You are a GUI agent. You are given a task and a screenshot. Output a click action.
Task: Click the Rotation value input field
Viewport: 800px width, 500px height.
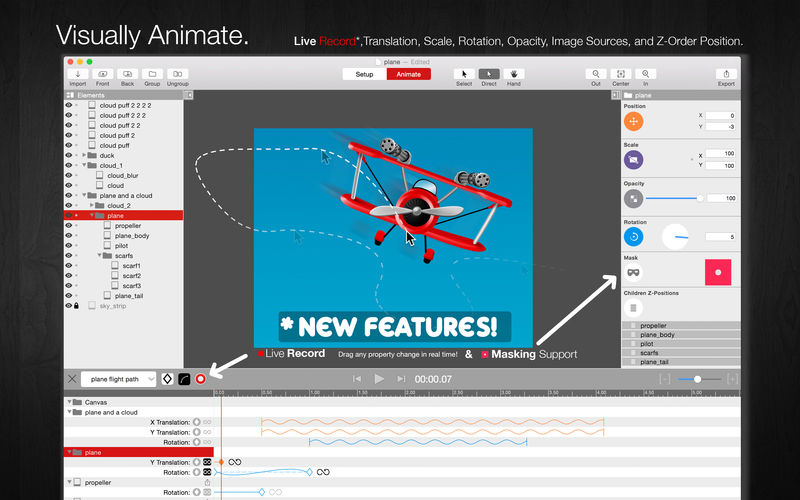click(x=720, y=237)
